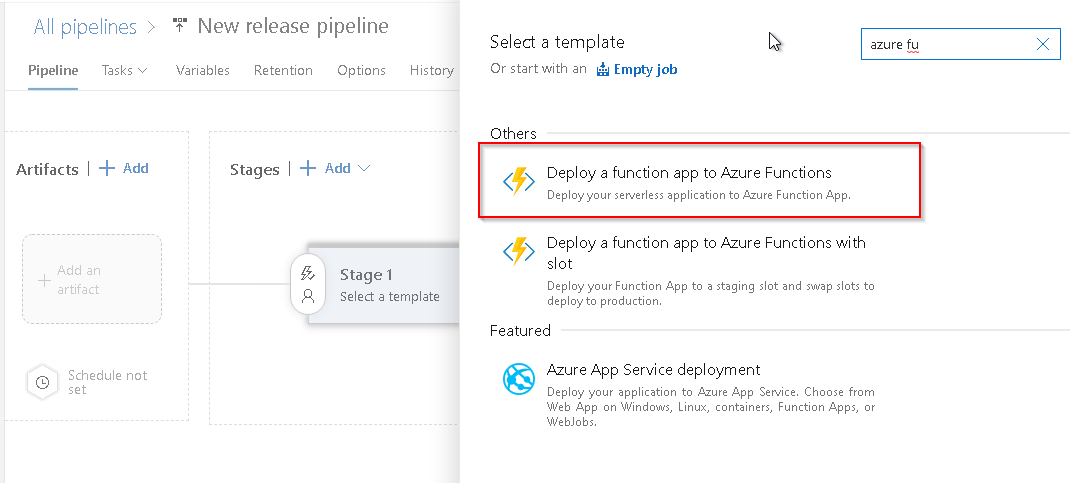Open the Options tab
The image size is (1070, 483).
point(362,70)
